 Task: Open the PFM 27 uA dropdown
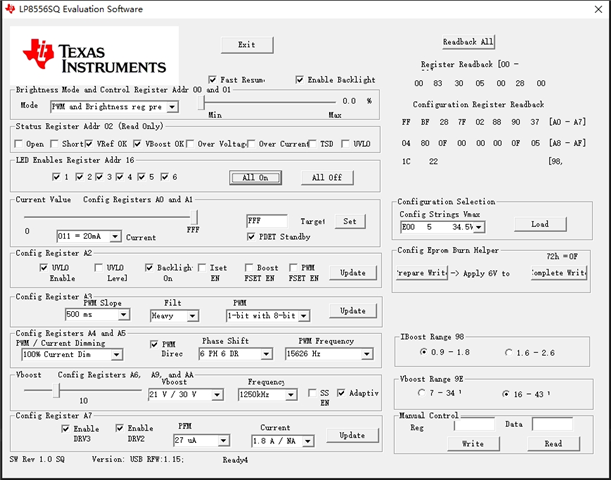click(x=201, y=441)
